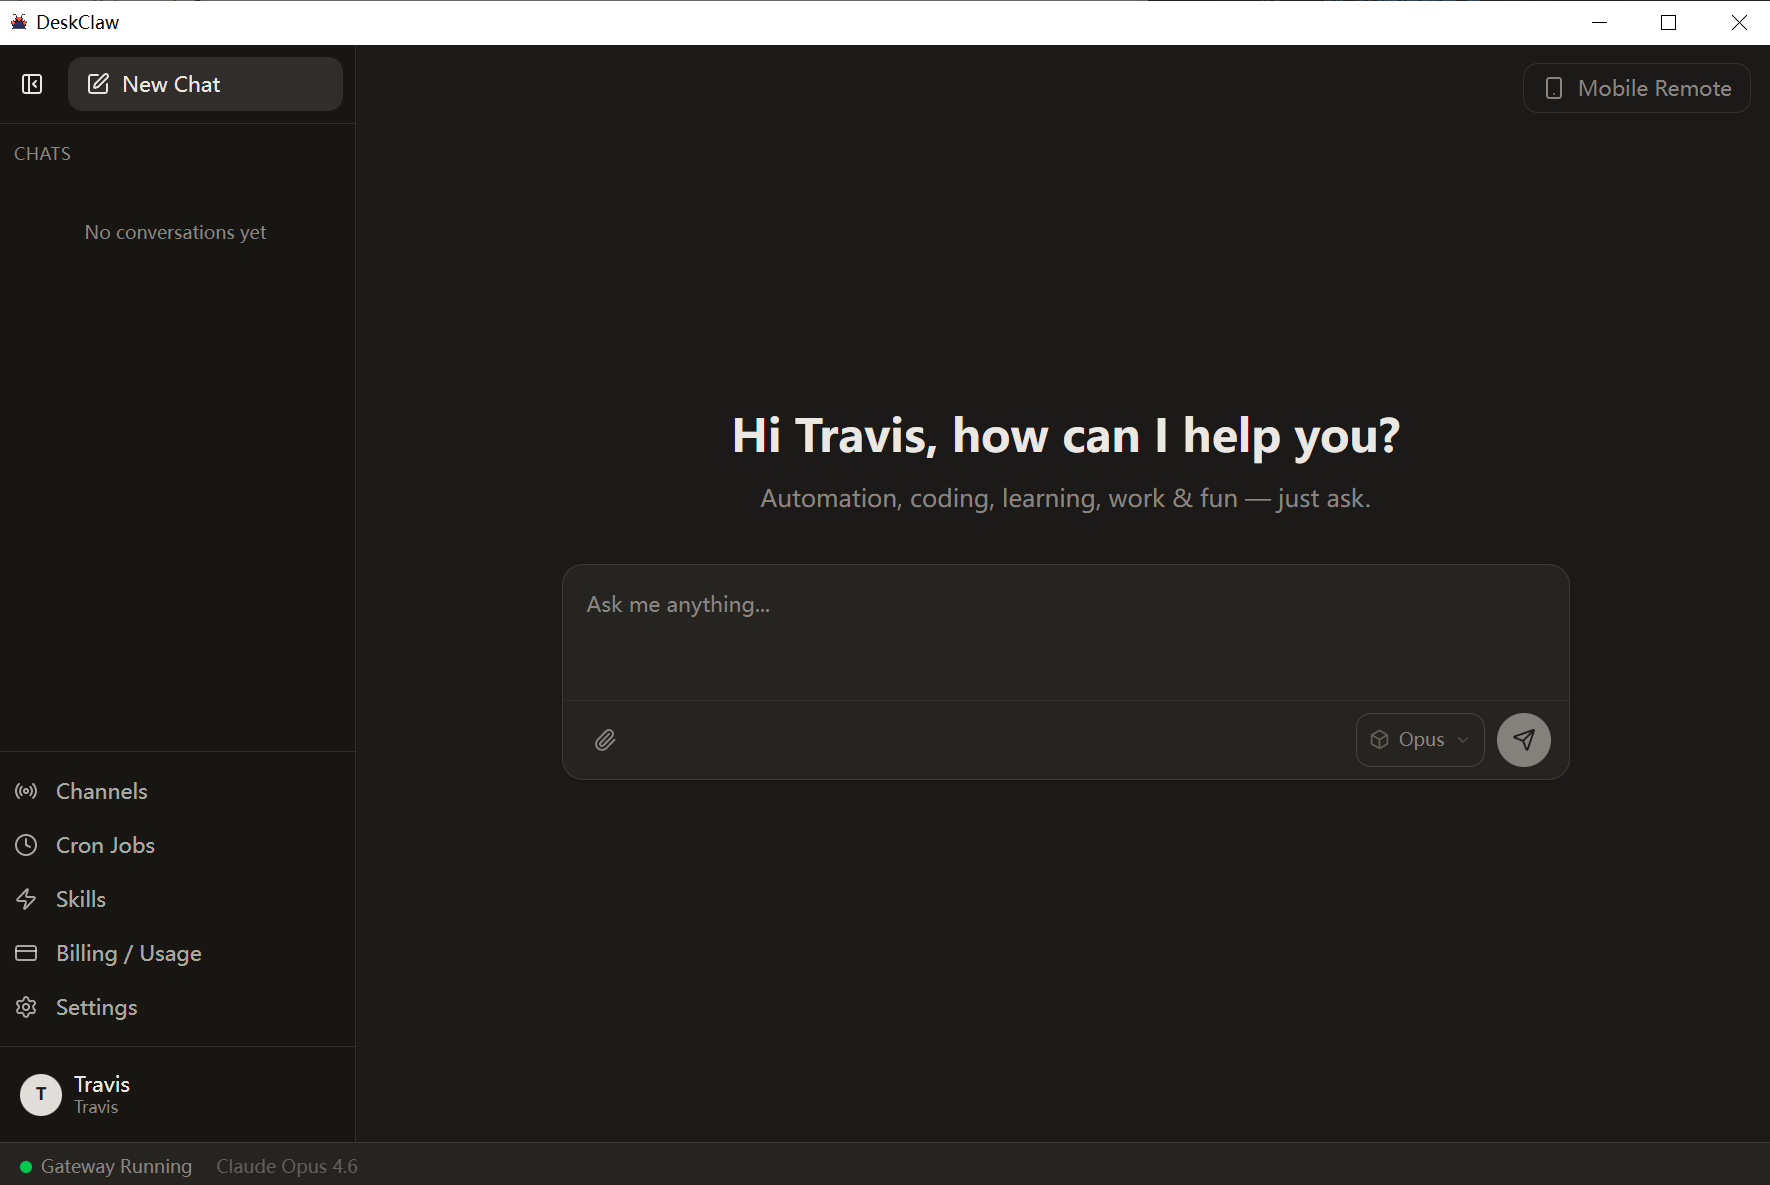Click the Skills lightning bolt icon
The width and height of the screenshot is (1770, 1185).
26,899
